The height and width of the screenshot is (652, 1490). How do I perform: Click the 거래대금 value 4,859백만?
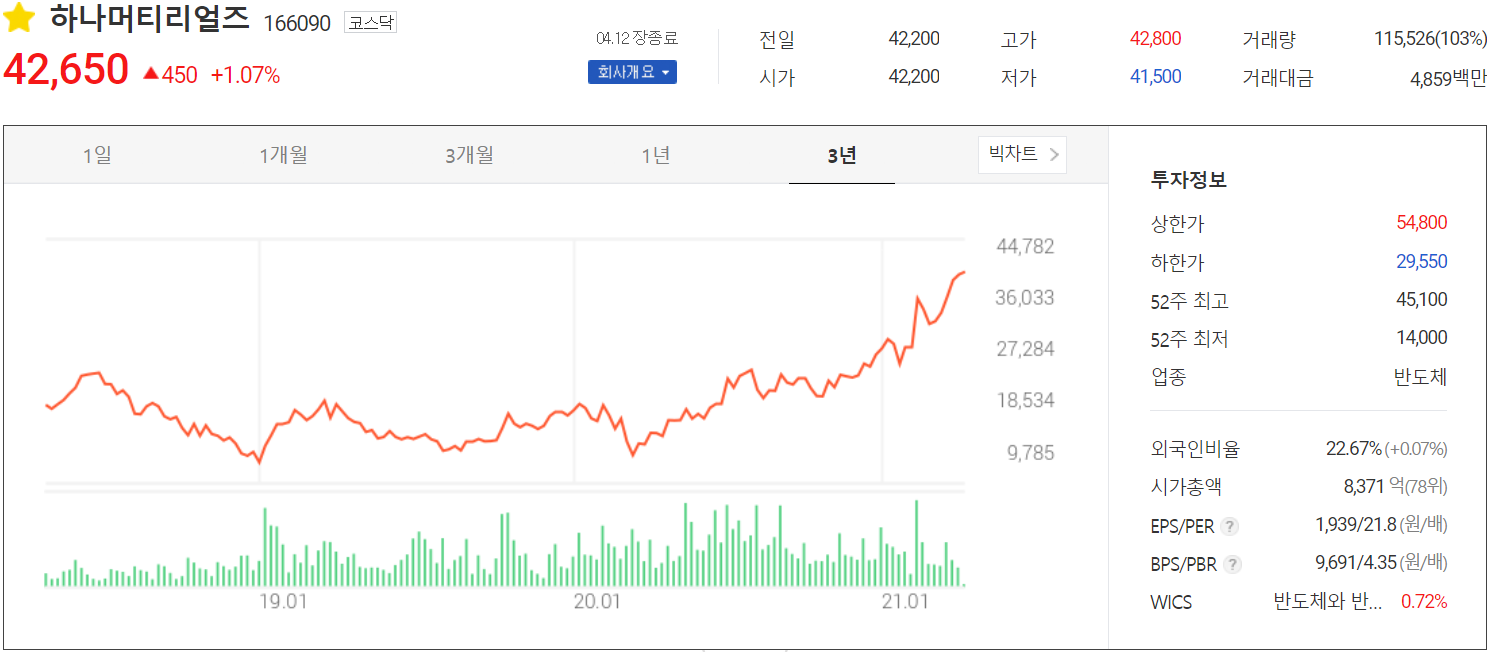point(1448,78)
